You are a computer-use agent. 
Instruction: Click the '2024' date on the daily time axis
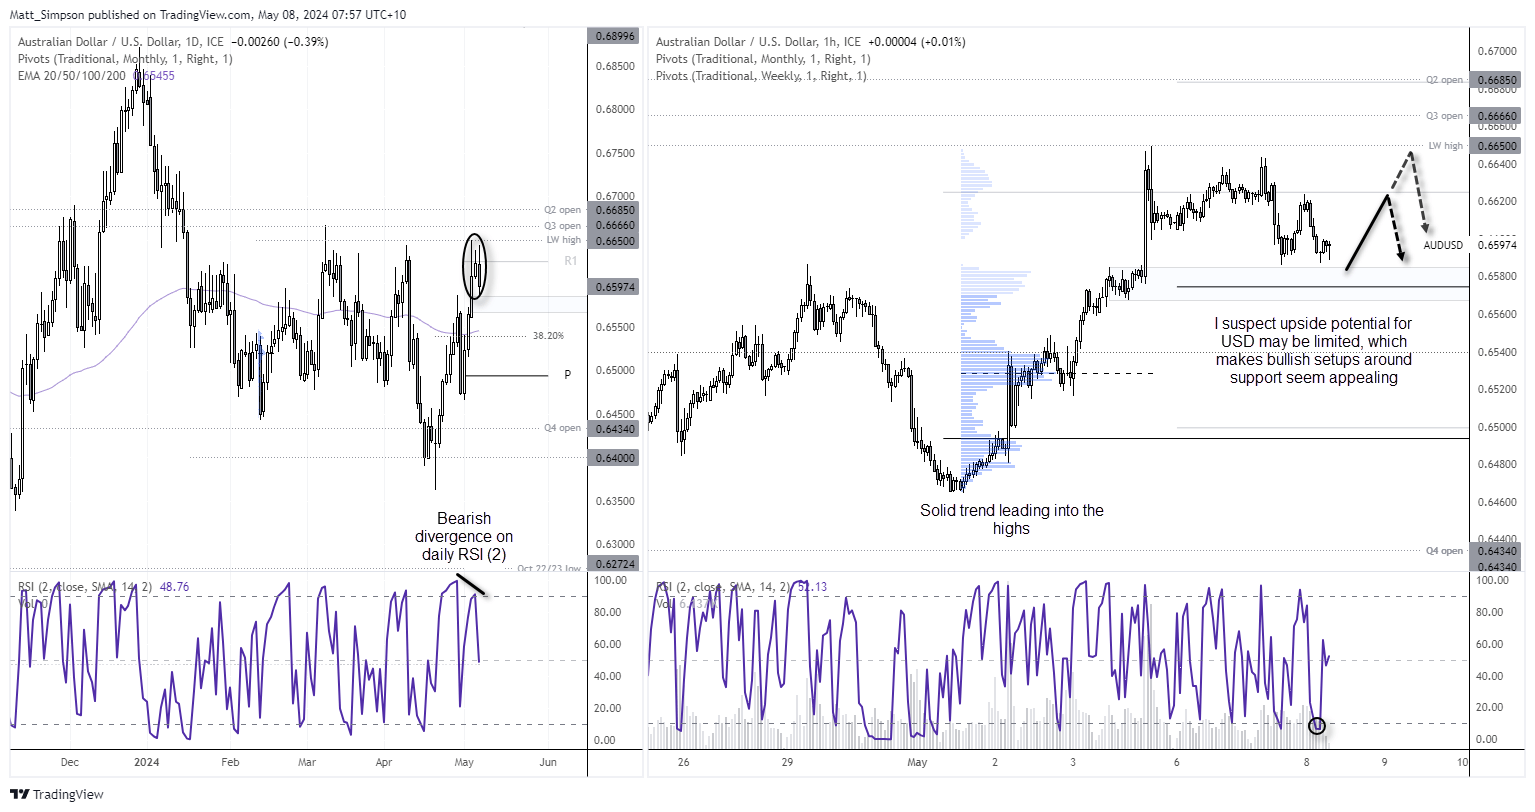[x=146, y=762]
